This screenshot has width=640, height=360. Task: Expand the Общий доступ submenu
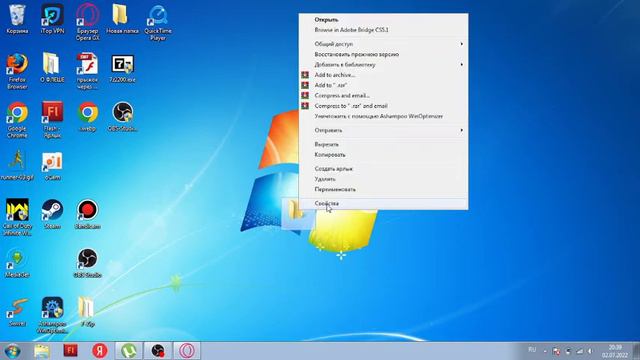(x=383, y=44)
